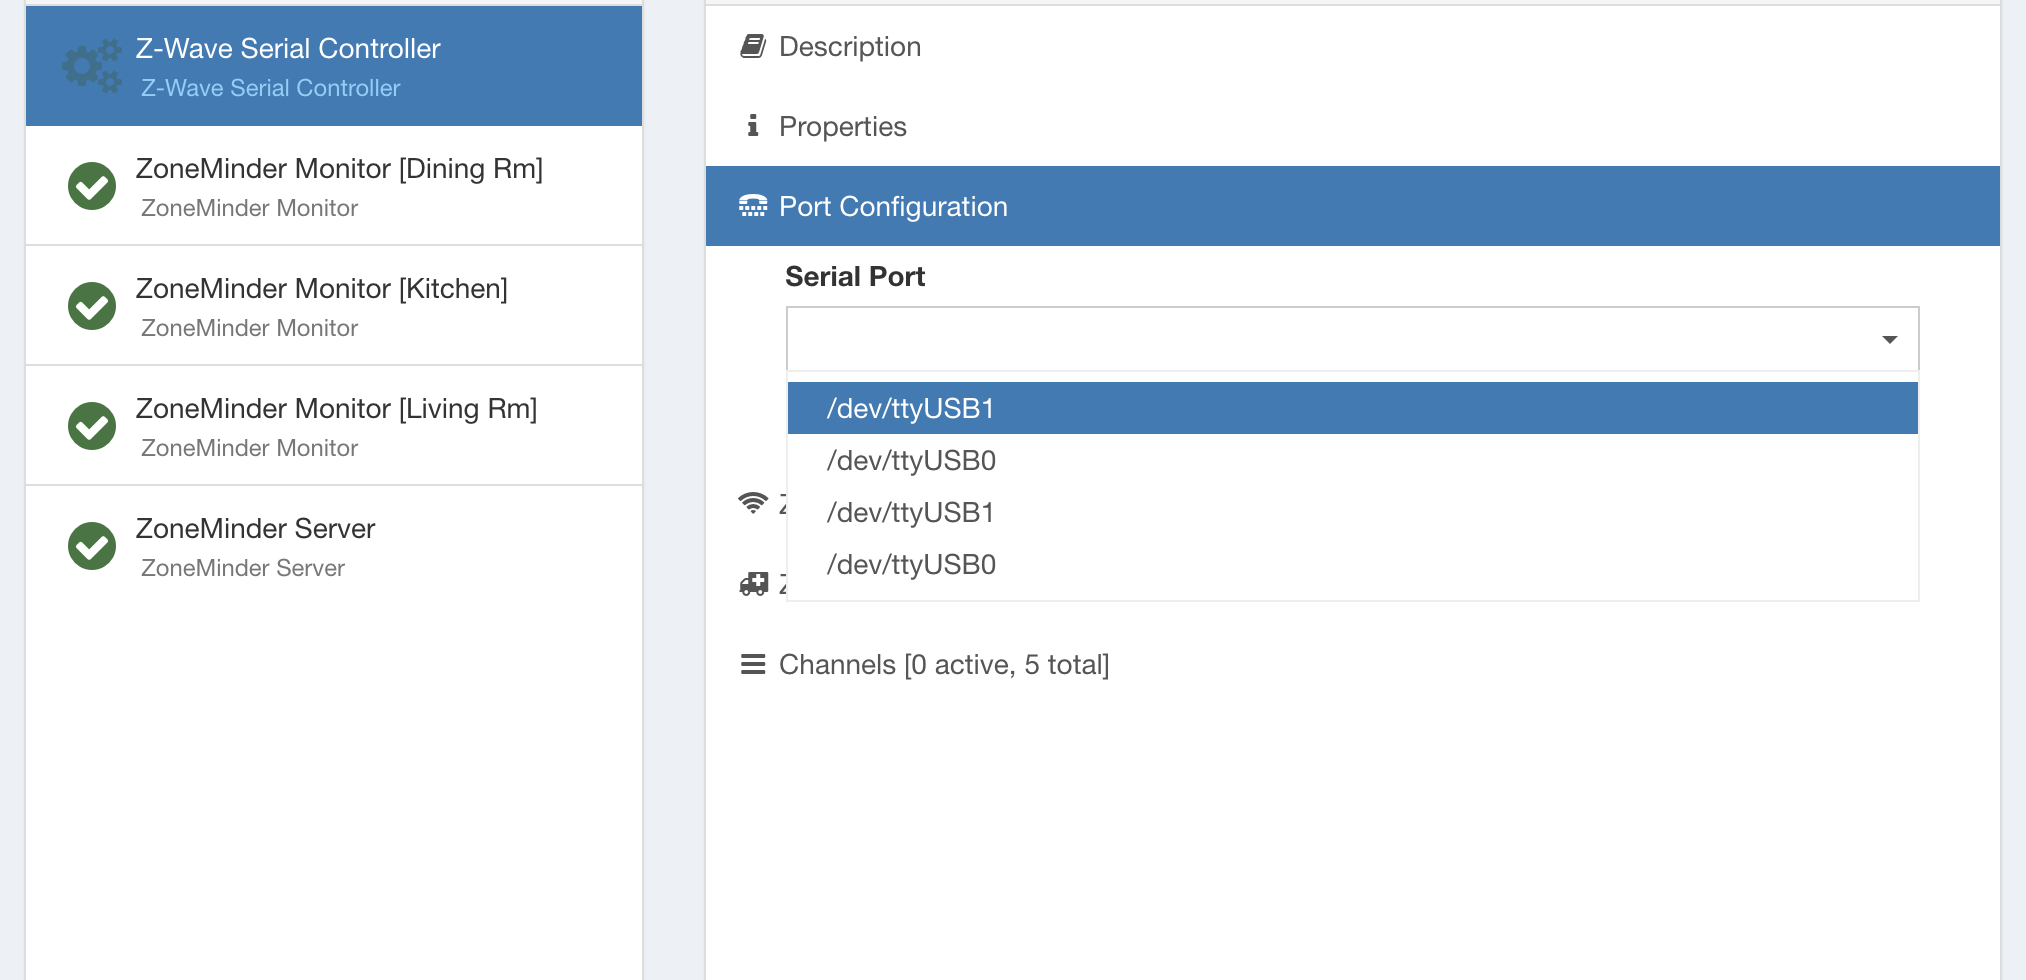Open ZoneMinder Server in the list

coord(255,529)
